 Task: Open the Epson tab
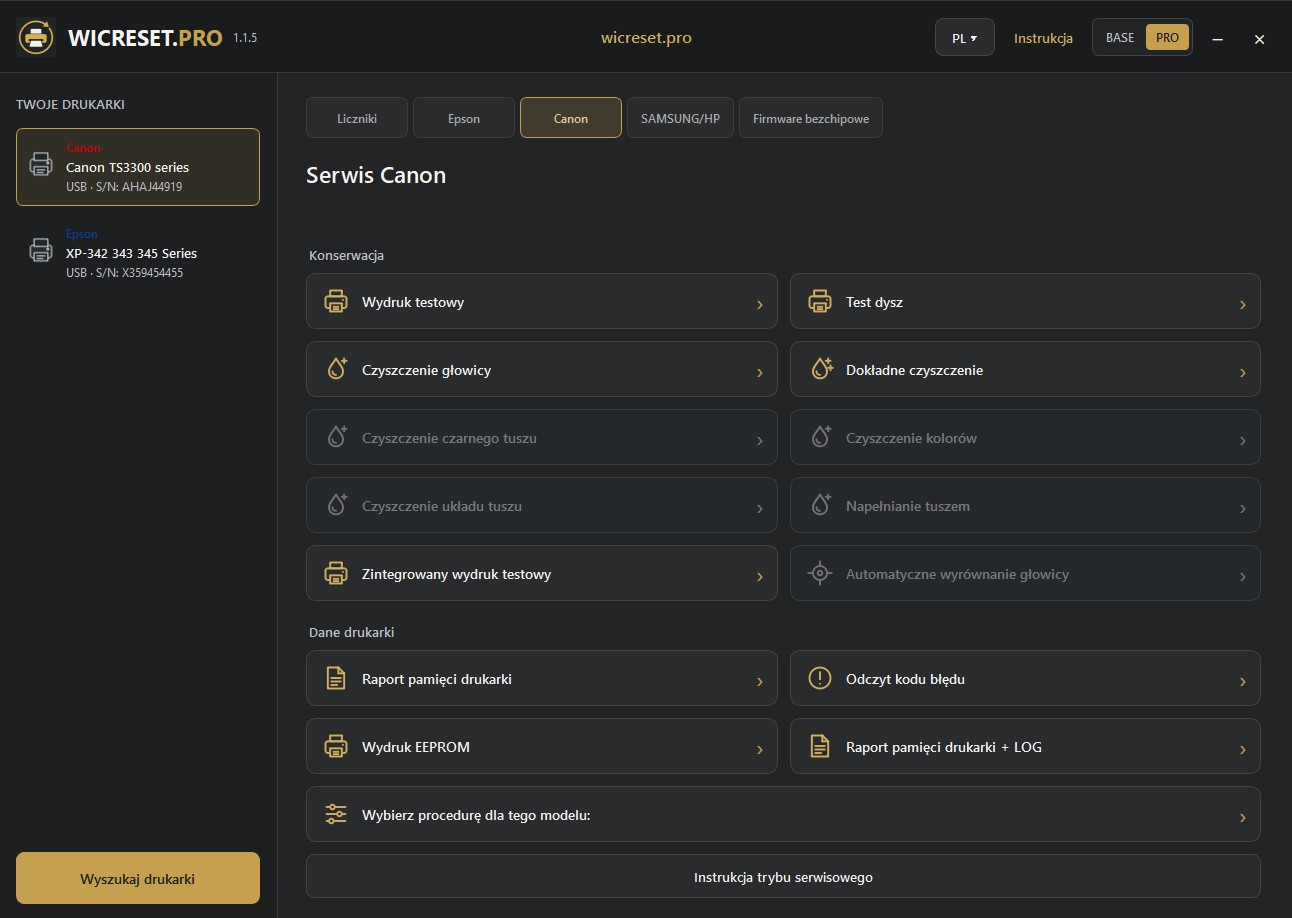click(x=464, y=118)
